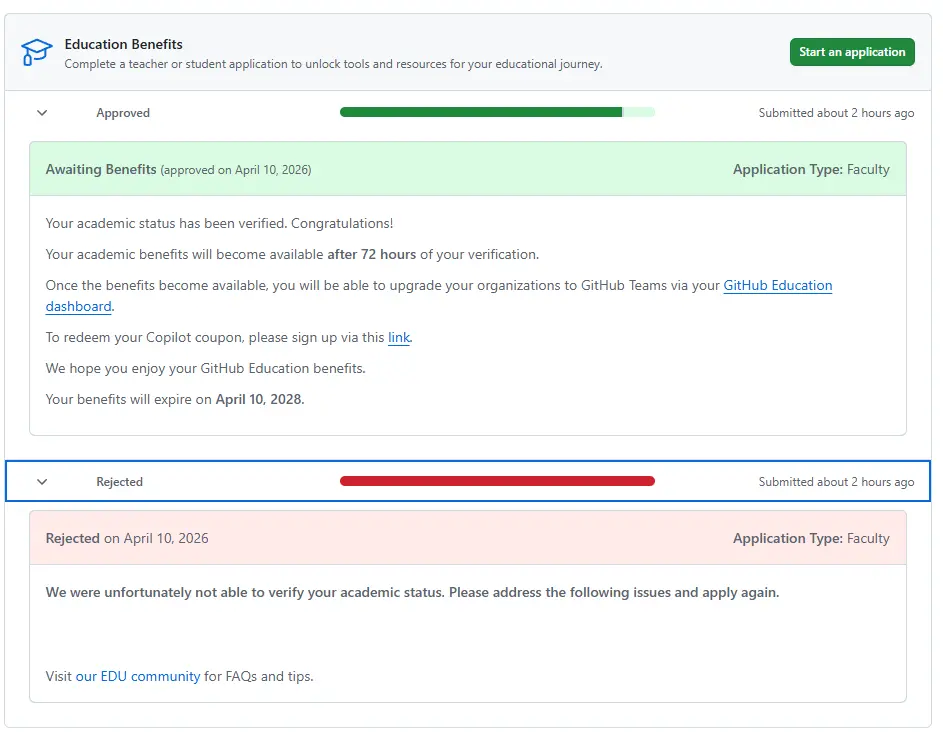Click Application Type Faculty in green banner
Screen dimensions: 943x739
pos(811,170)
